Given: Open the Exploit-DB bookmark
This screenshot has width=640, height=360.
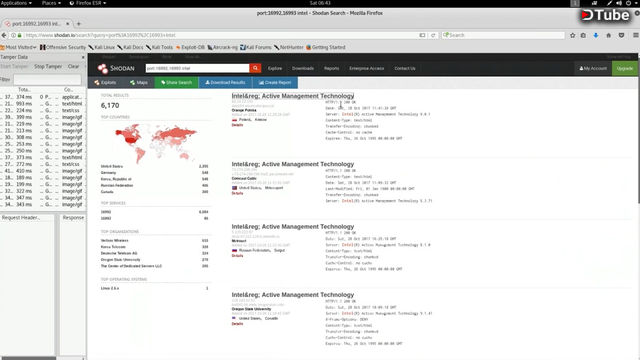Looking at the screenshot, I should 190,47.
